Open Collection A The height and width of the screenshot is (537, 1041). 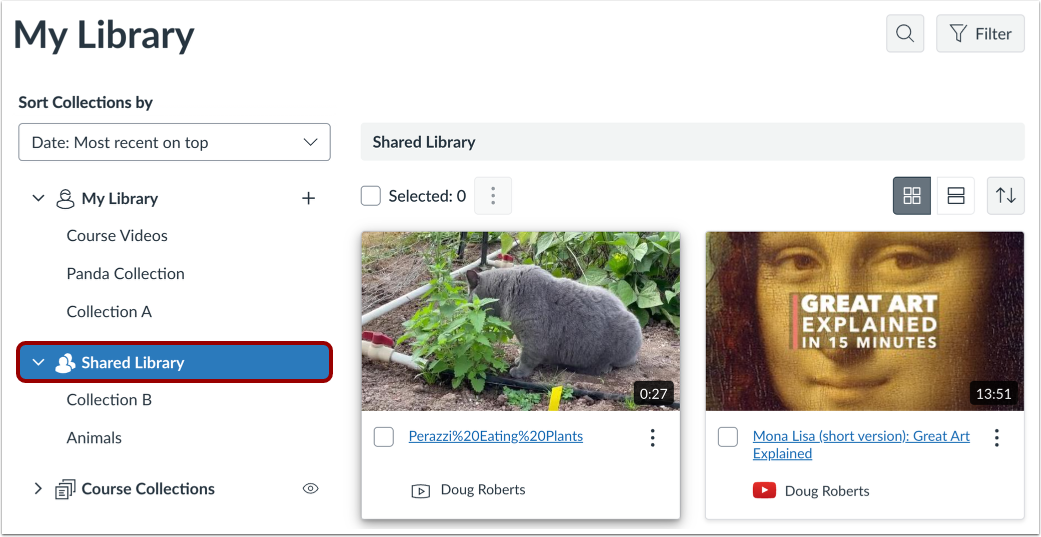tap(109, 311)
